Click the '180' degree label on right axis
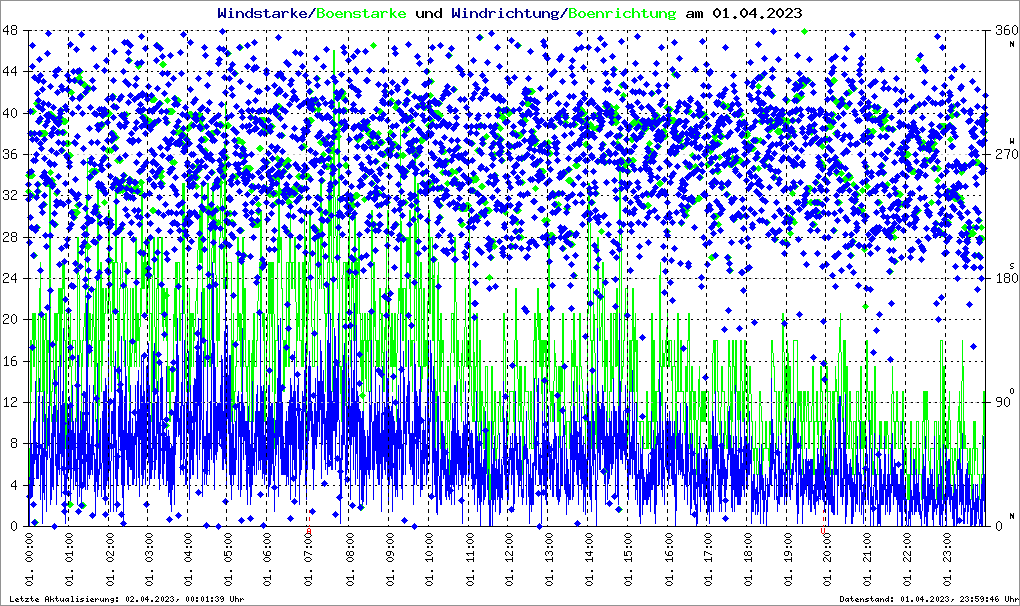1020x606 pixels. click(1006, 278)
